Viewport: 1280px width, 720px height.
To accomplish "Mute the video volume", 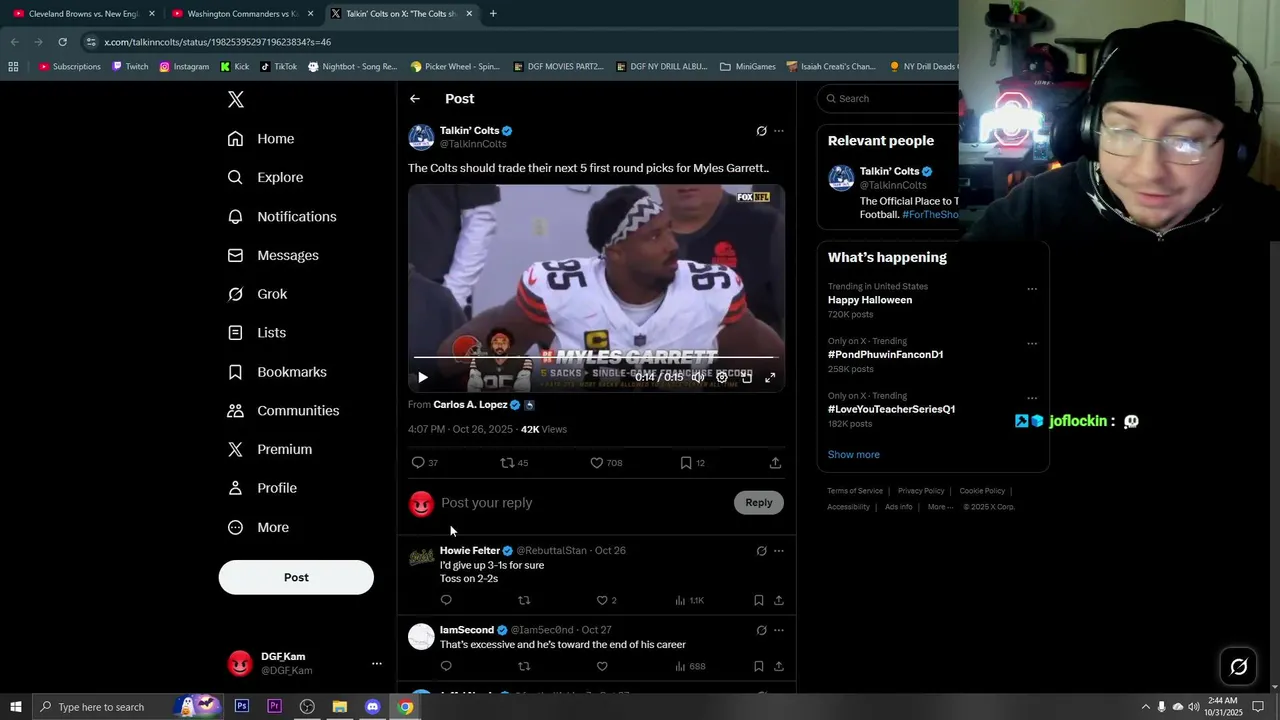I will (698, 377).
